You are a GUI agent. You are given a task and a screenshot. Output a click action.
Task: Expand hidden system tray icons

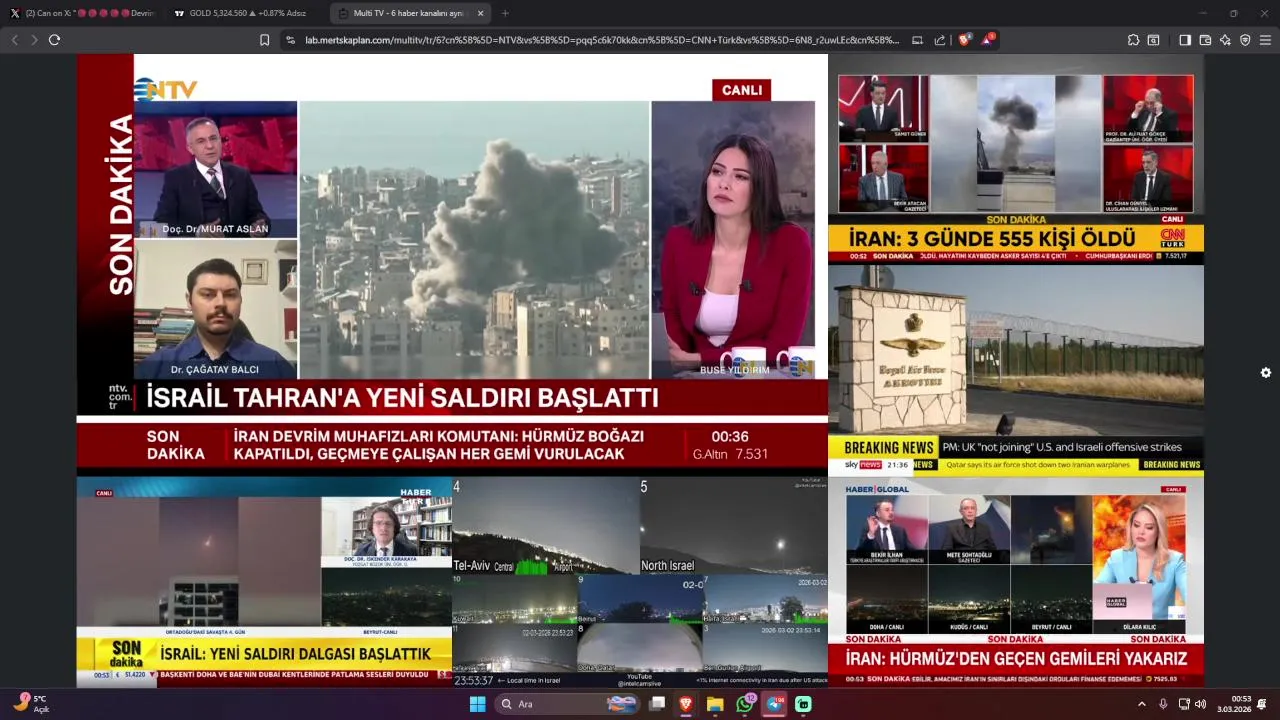point(1142,704)
